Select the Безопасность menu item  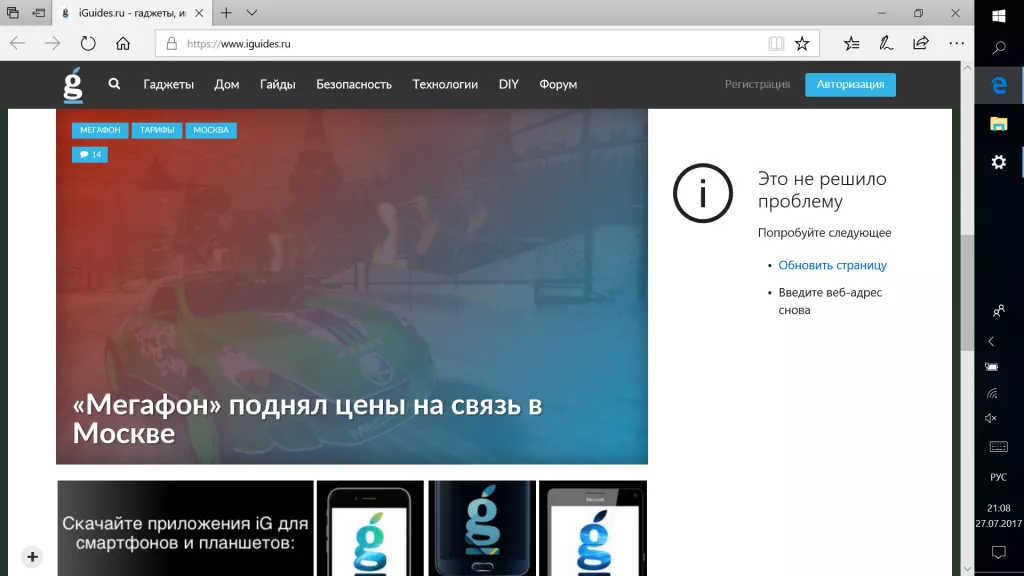pyautogui.click(x=352, y=84)
